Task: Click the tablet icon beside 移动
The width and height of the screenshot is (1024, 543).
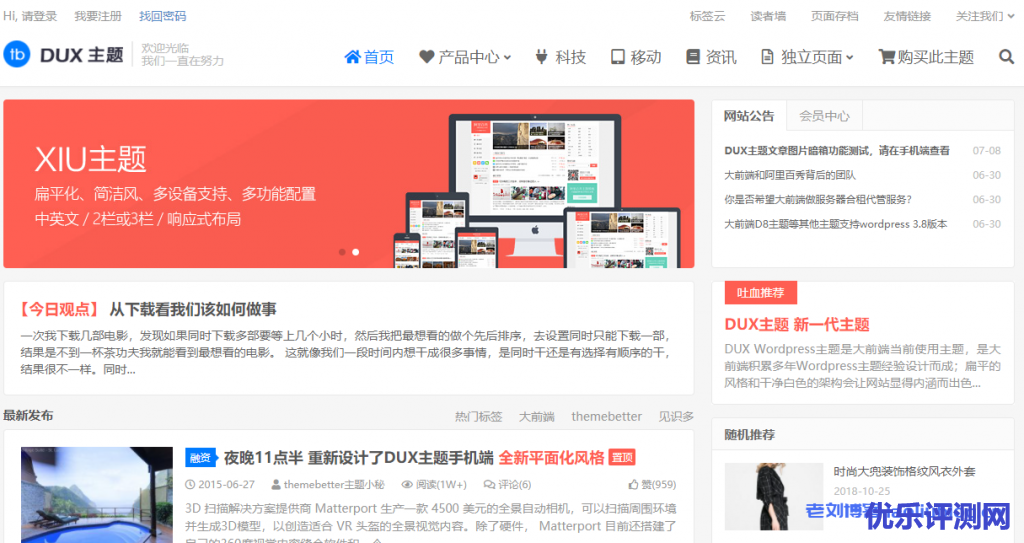Action: pos(617,57)
